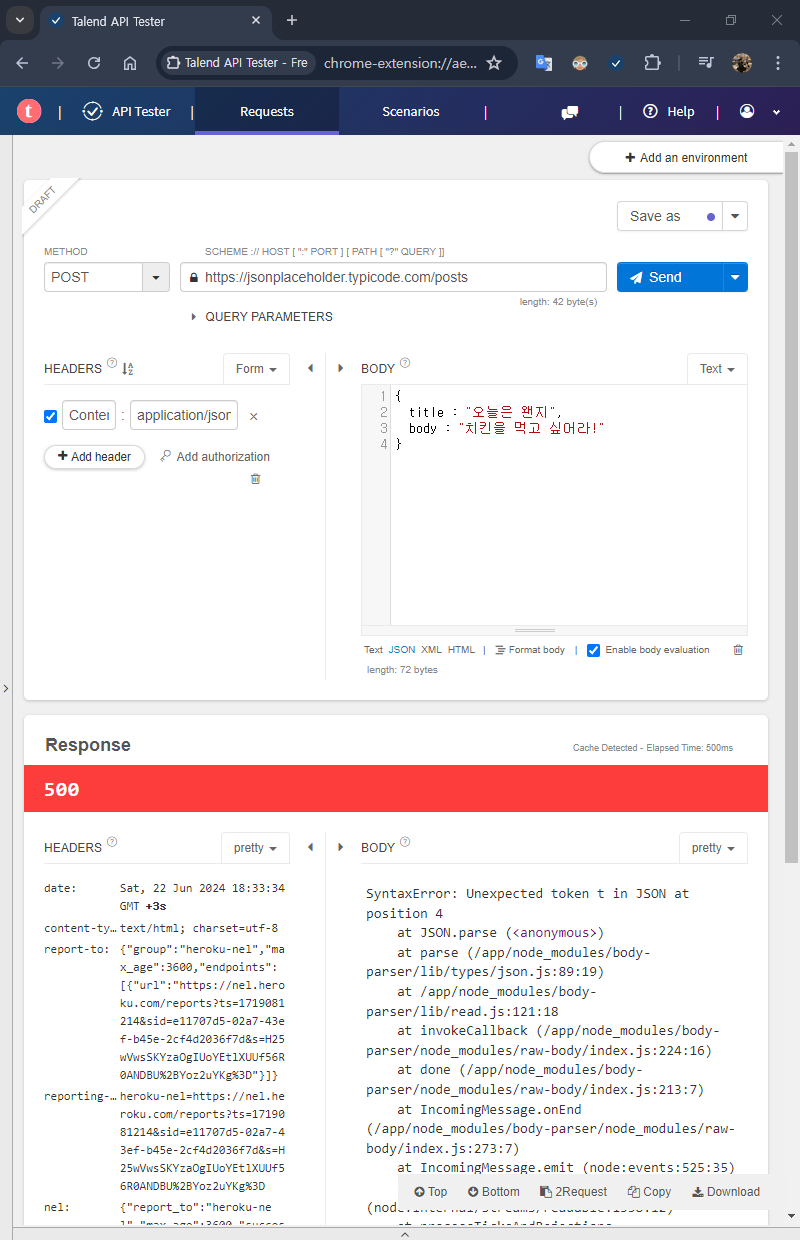Viewport: 800px width, 1240px height.
Task: Click the 2Request button
Action: point(573,1192)
